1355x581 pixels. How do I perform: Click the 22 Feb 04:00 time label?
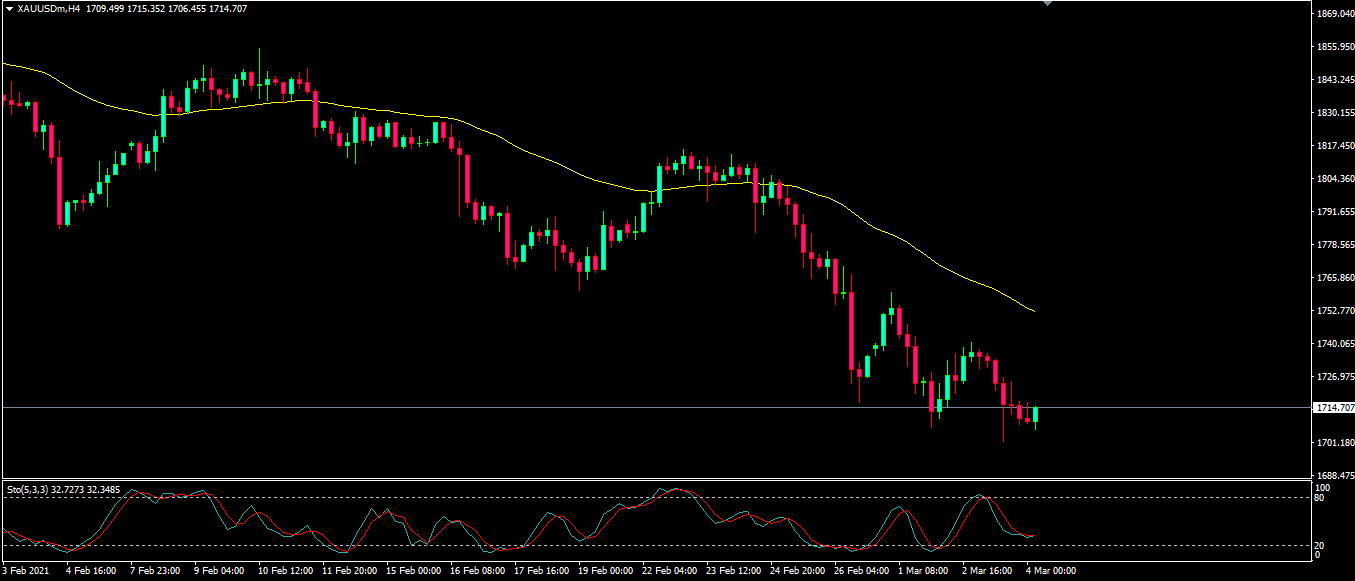coord(669,571)
